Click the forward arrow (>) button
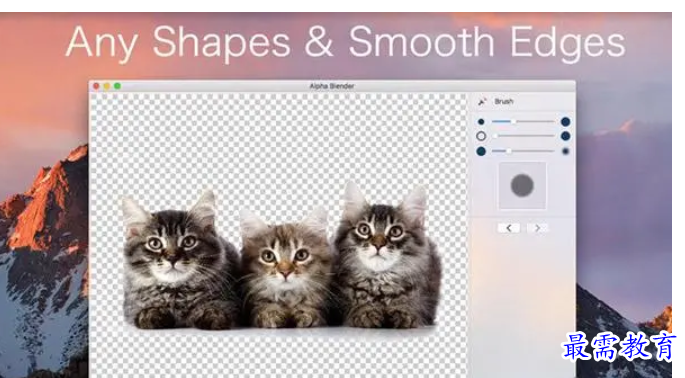The height and width of the screenshot is (378, 685). coord(537,228)
